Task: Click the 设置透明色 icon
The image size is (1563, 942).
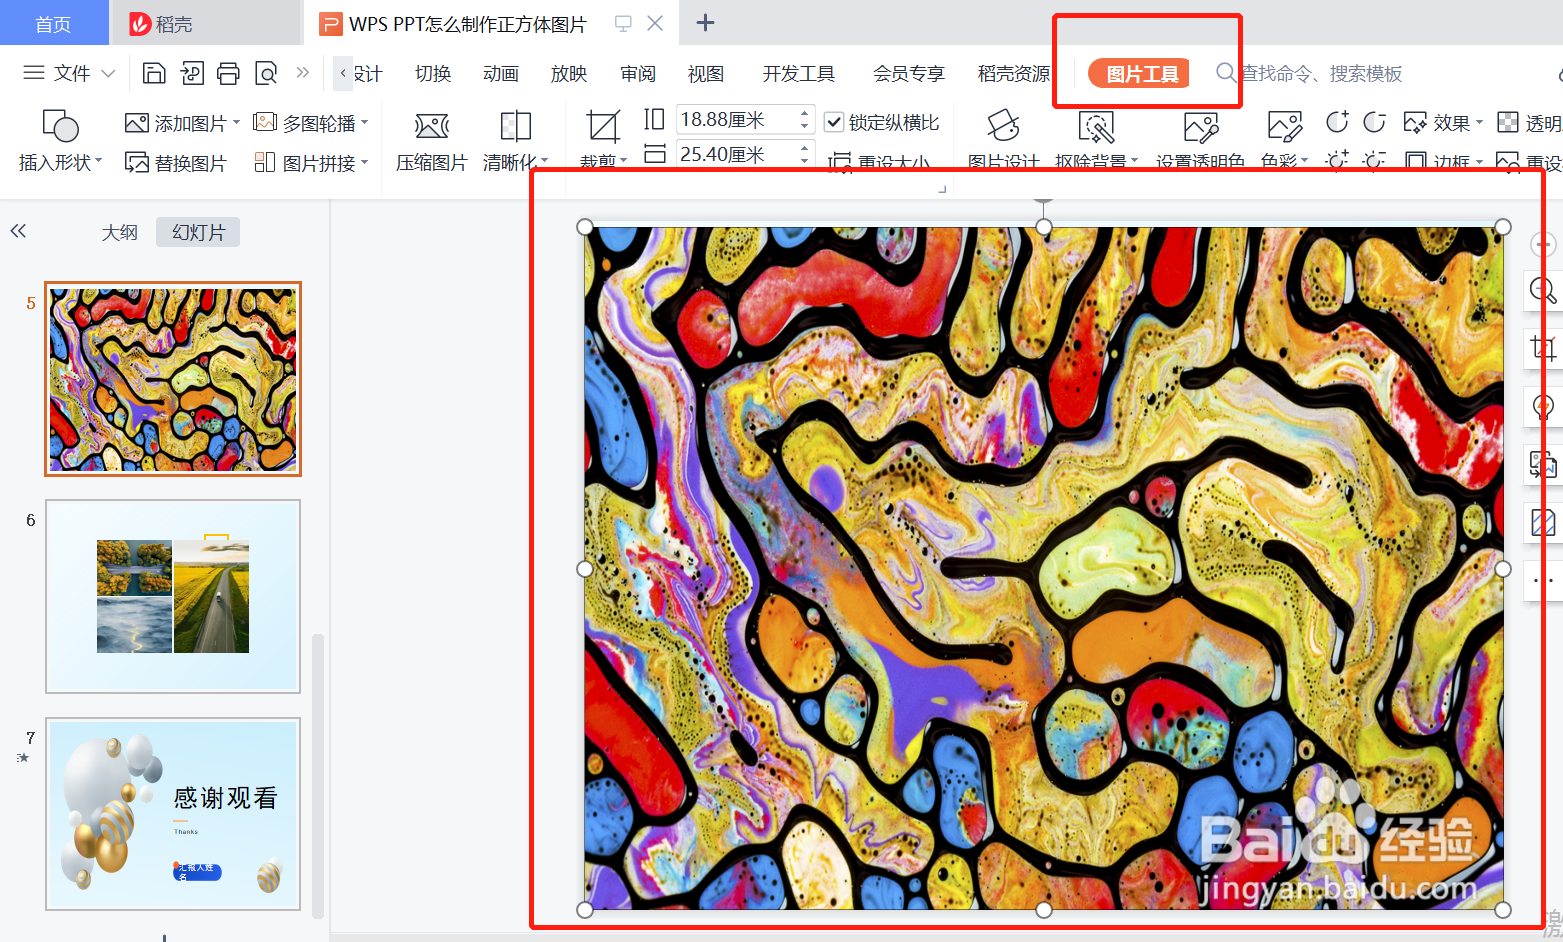Action: (x=1200, y=127)
